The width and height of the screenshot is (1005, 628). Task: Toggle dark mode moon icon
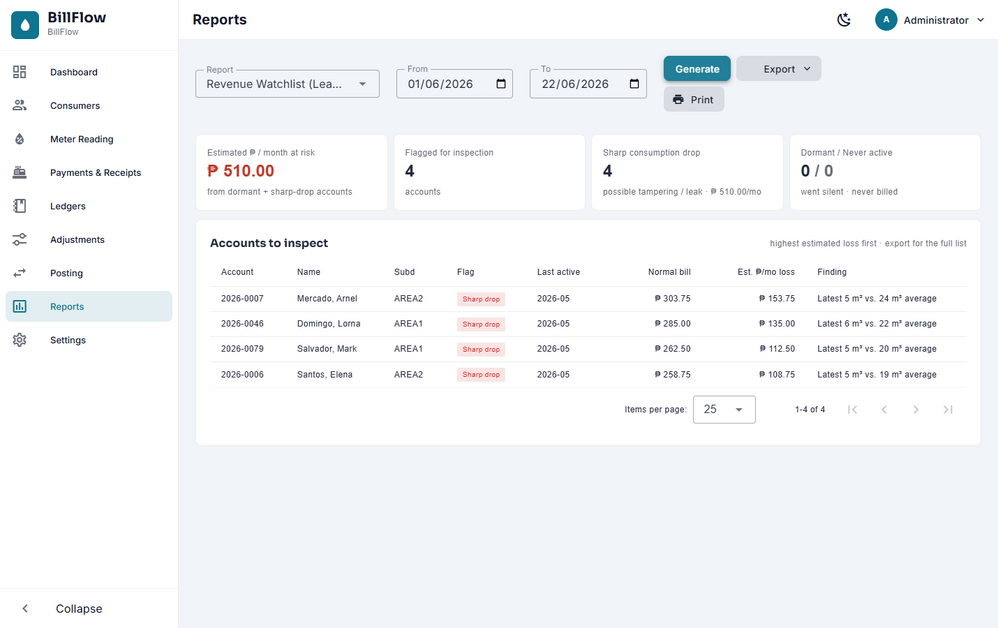coord(844,20)
